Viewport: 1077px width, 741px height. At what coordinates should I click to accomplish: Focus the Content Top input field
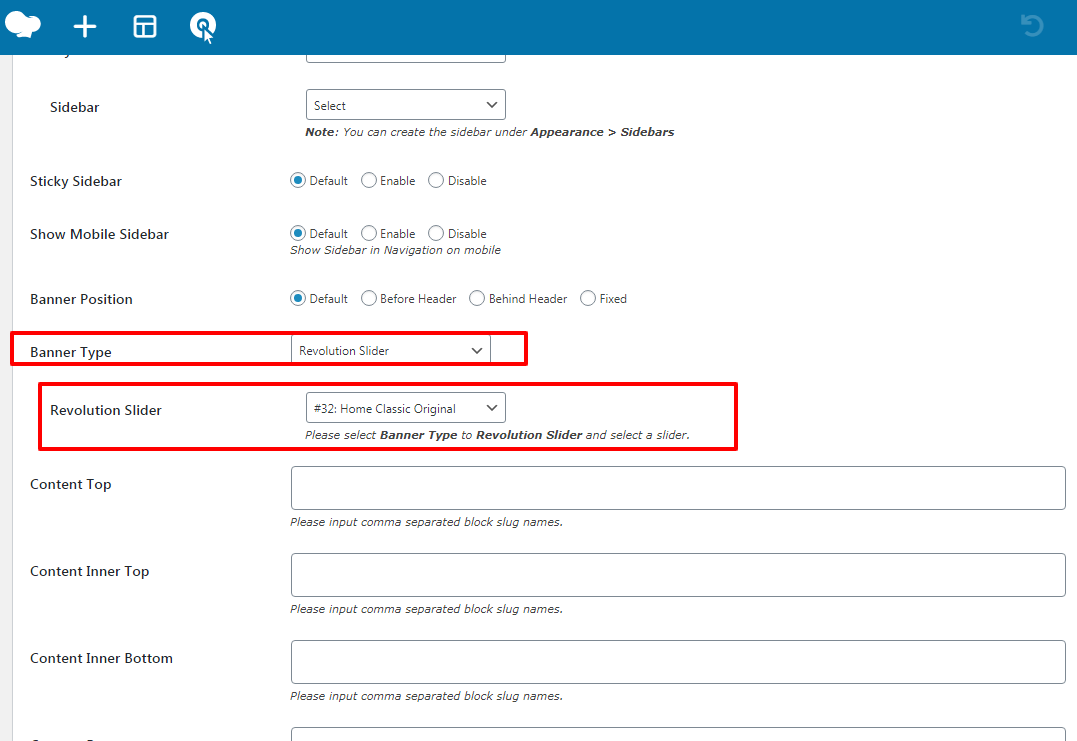click(x=678, y=488)
